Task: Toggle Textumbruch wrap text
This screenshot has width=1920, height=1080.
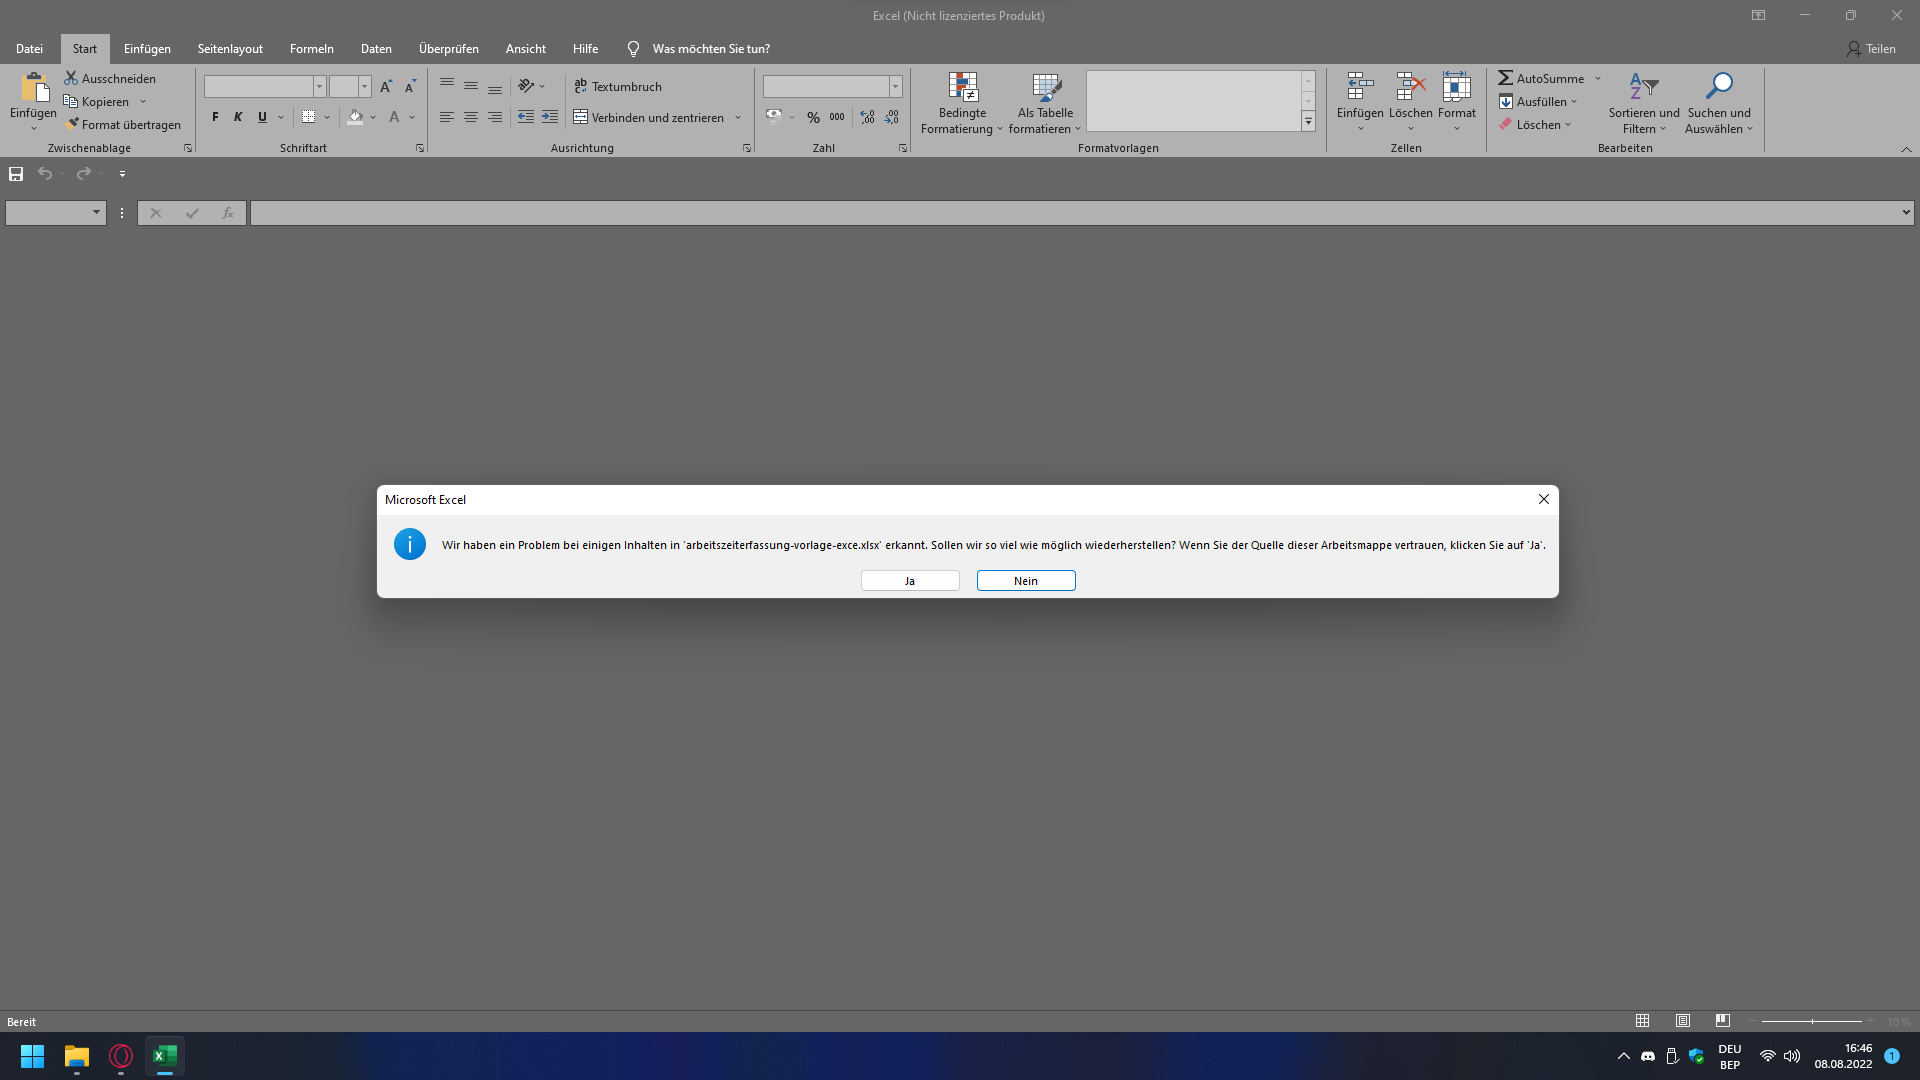Action: tap(618, 87)
